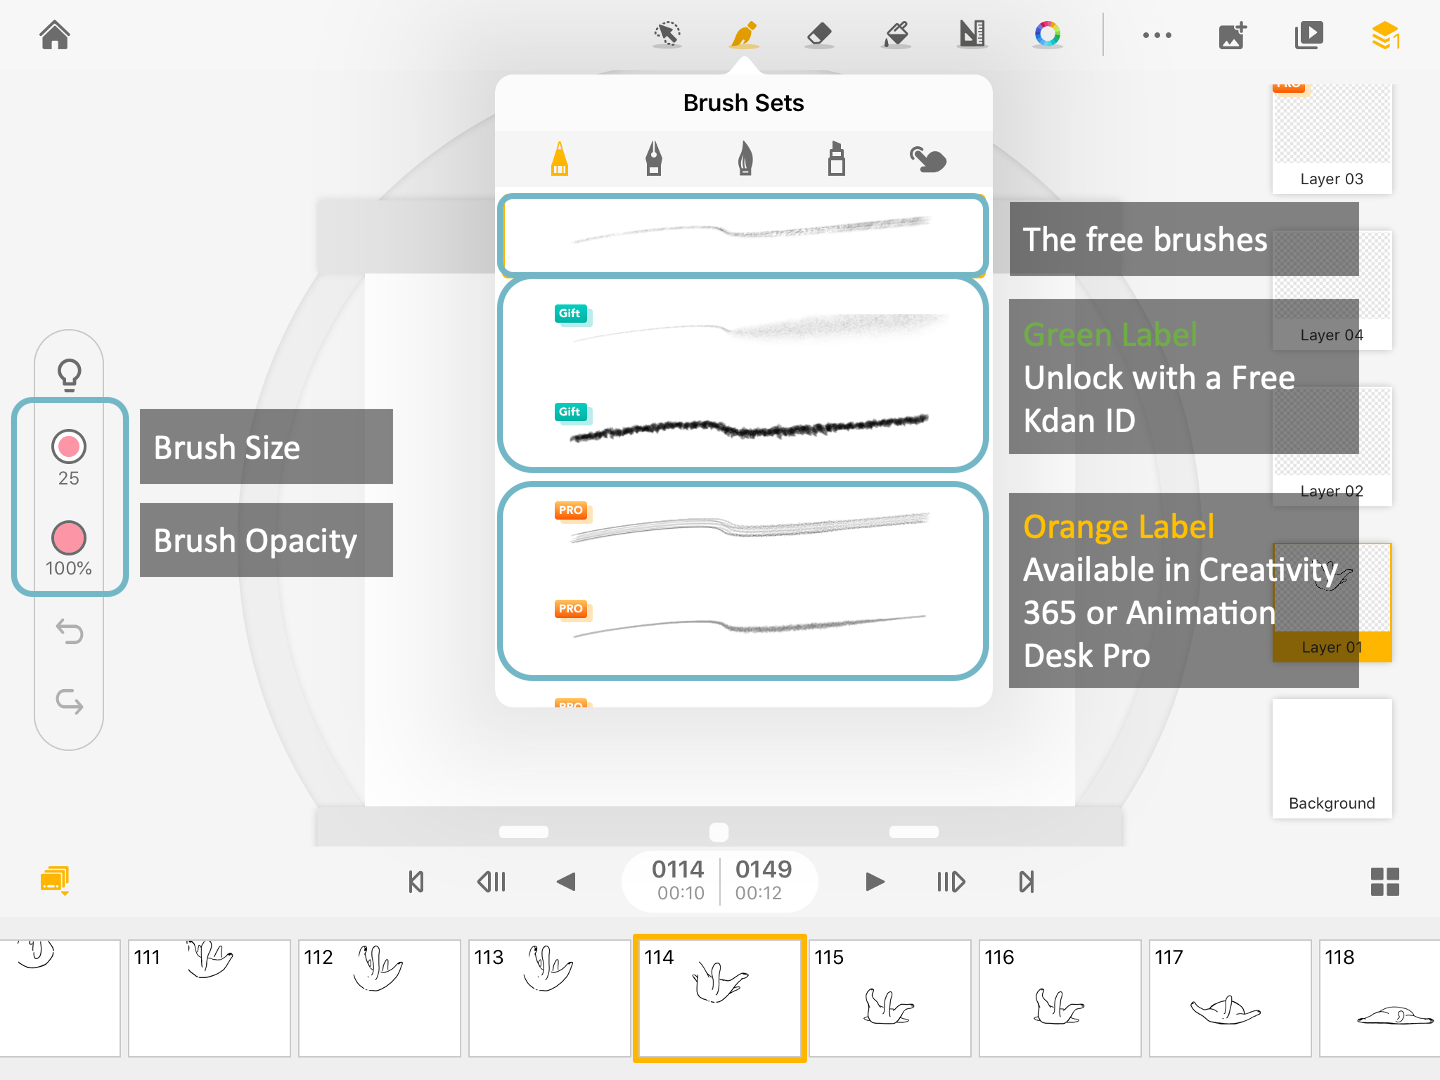Open the frame counter 0114 / 0149
Viewport: 1440px width, 1080px height.
pyautogui.click(x=720, y=880)
